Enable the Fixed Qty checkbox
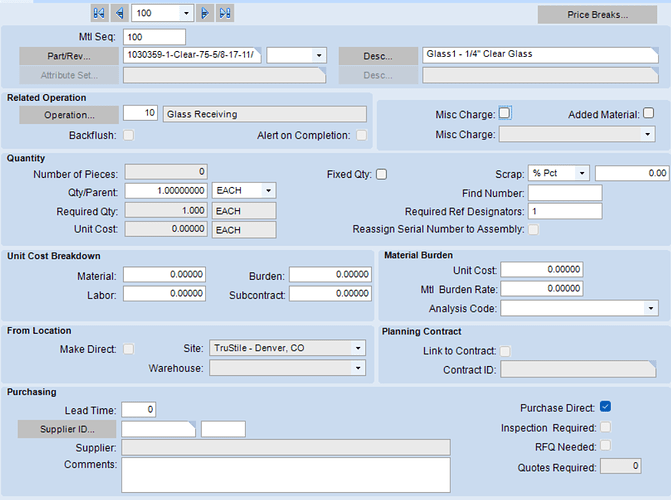 pos(381,174)
